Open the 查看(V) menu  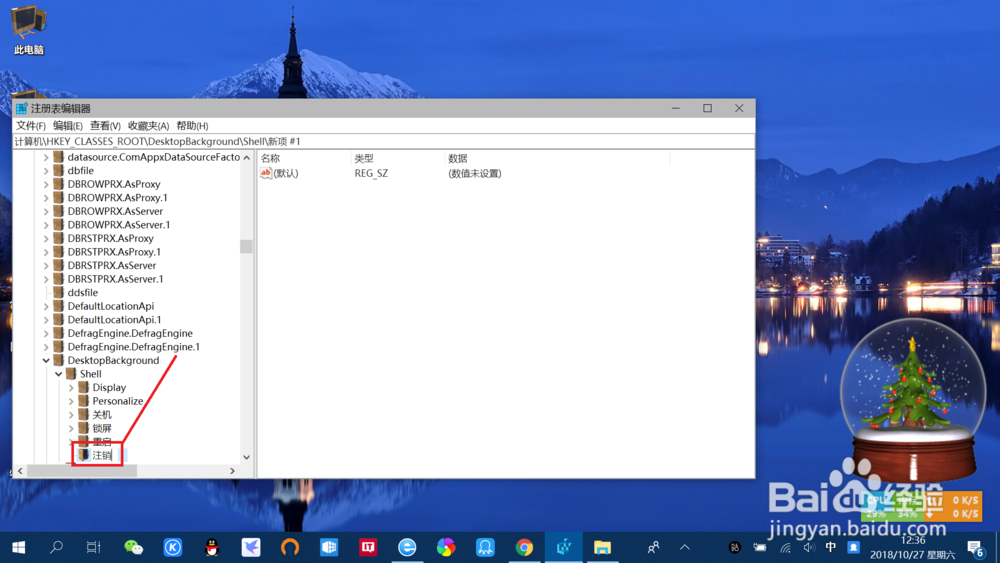point(105,126)
